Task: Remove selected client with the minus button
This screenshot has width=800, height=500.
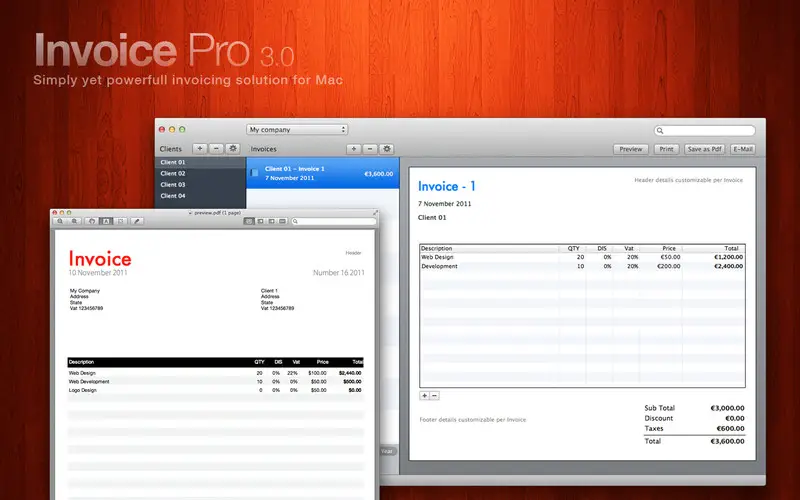Action: 216,148
